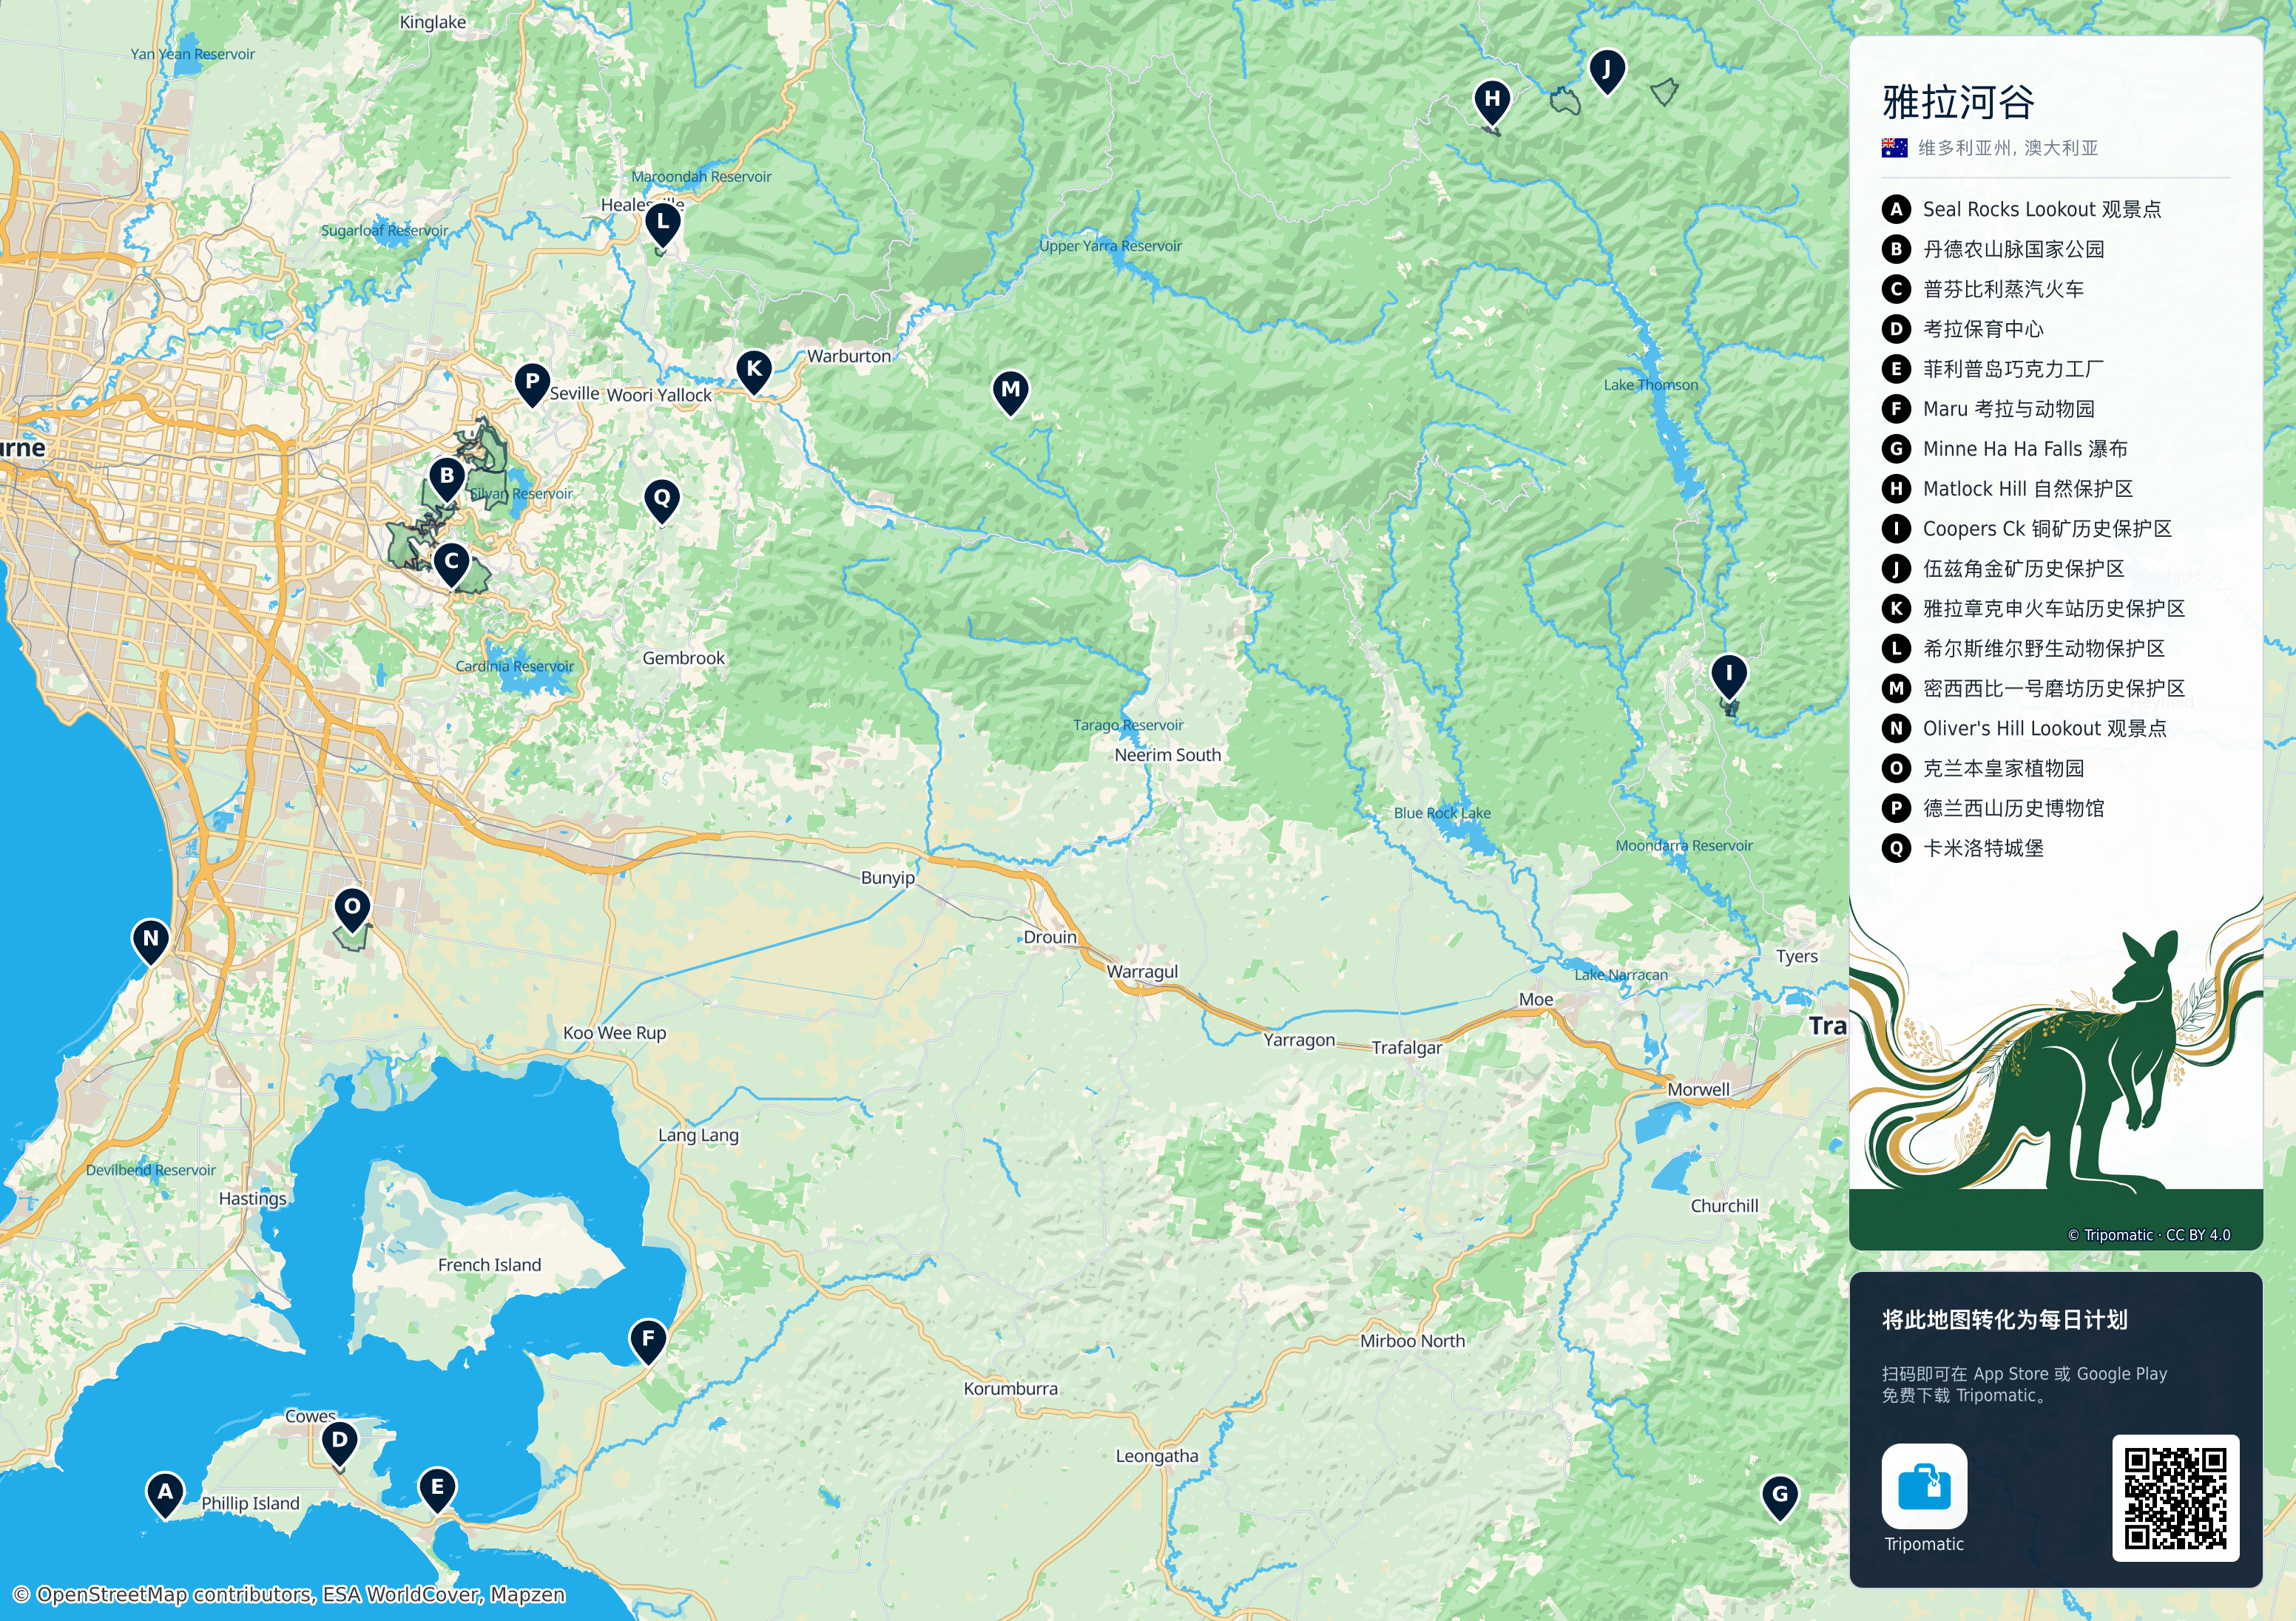Click the OpenStreetMap contributors attribution text
2296x1621 pixels.
click(290, 1595)
